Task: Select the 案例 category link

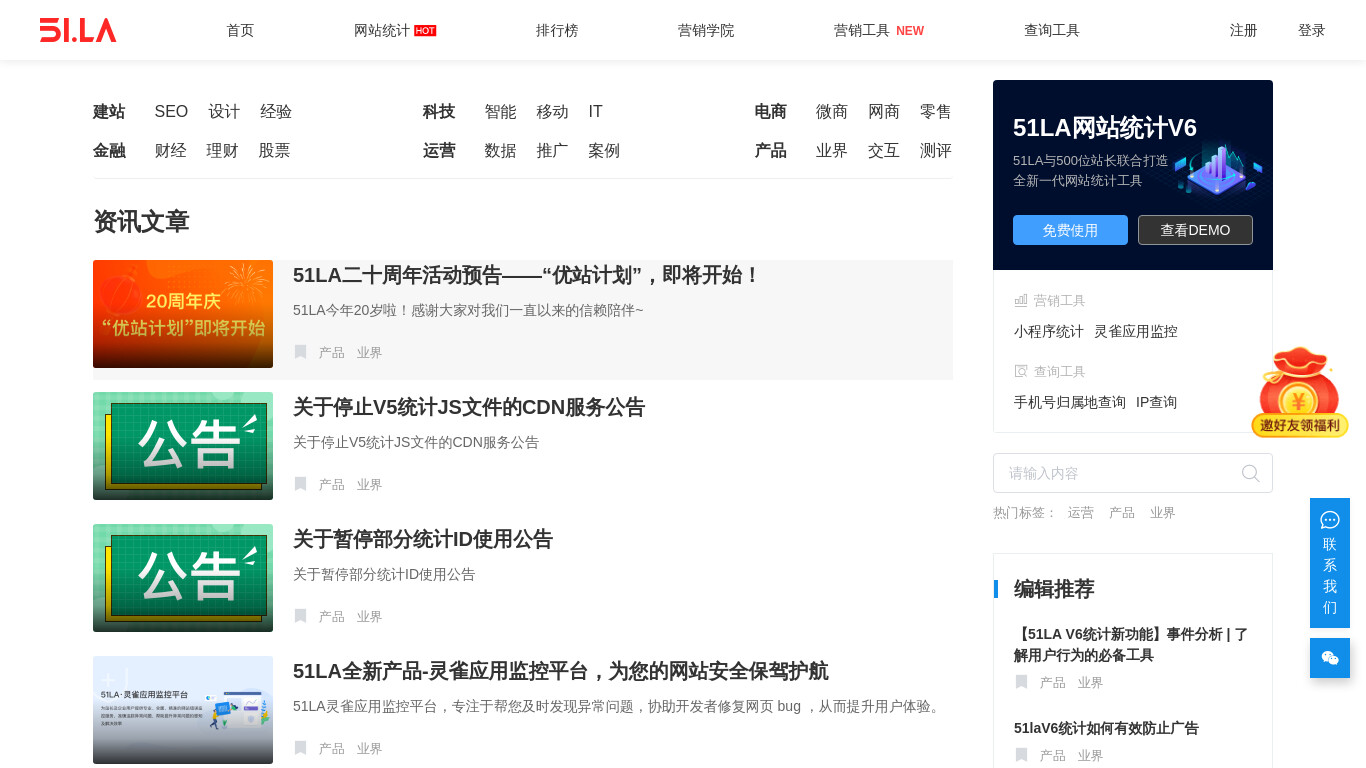Action: 604,151
